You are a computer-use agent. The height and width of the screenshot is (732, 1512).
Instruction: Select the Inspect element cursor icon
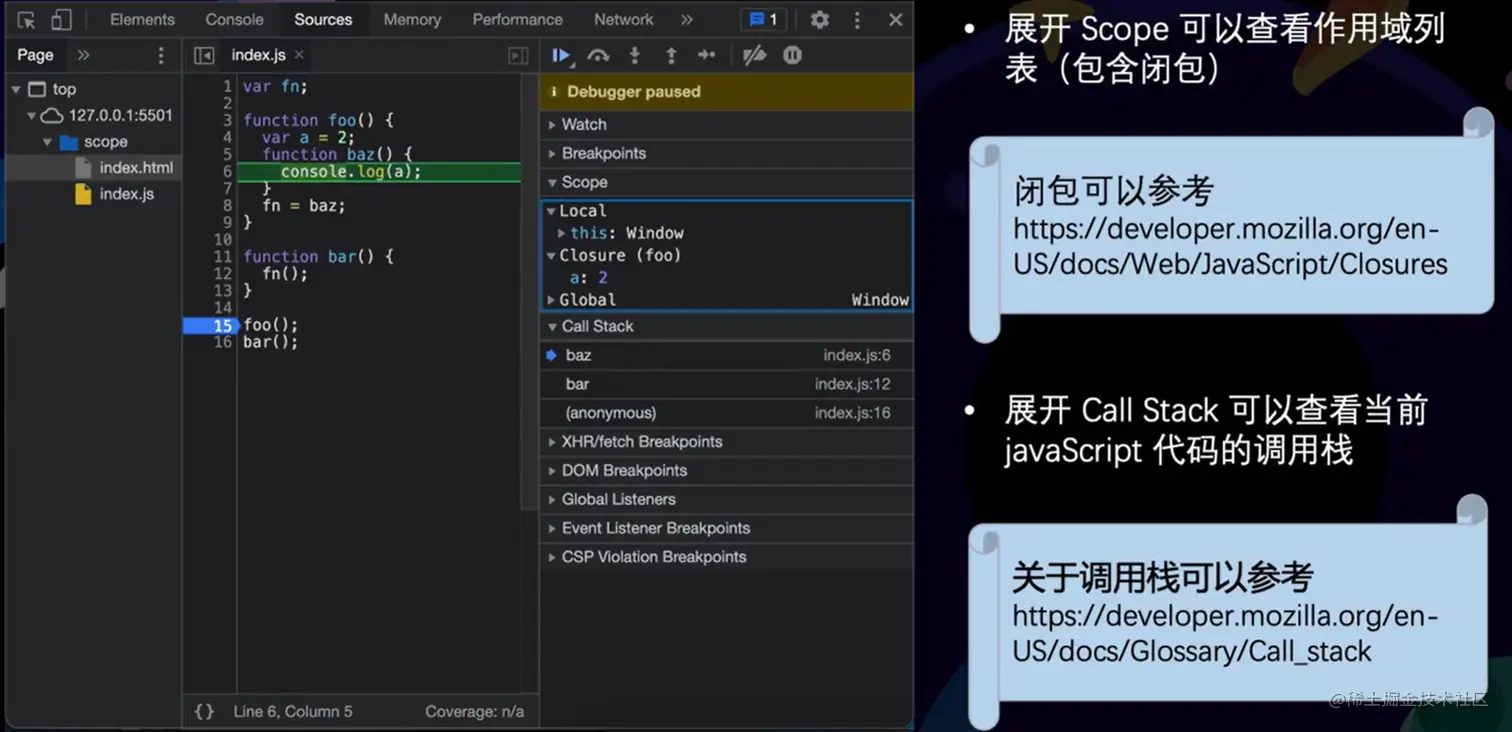pos(26,18)
